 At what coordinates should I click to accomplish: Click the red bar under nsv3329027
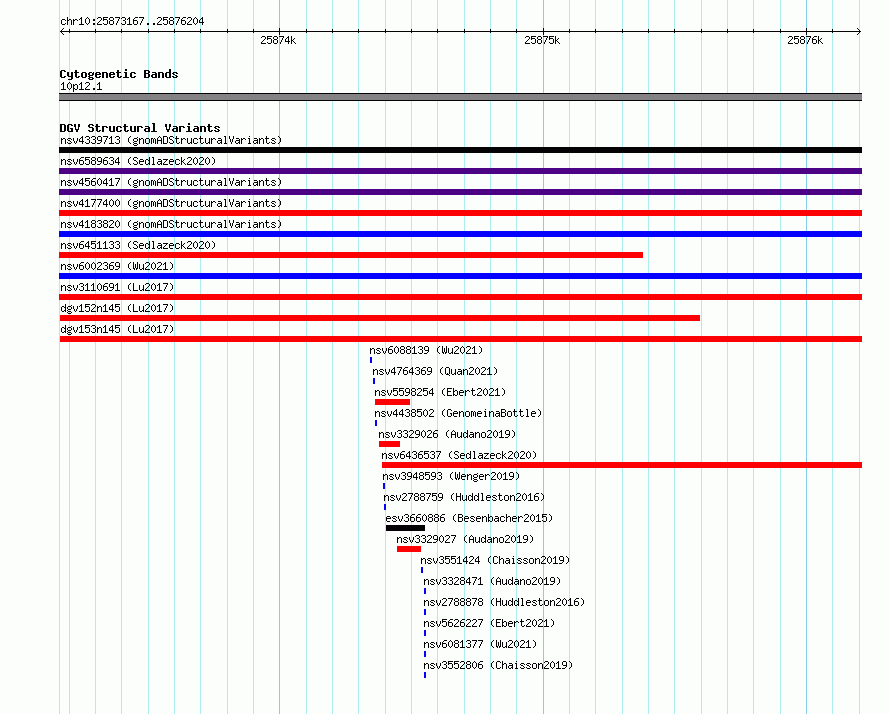pos(409,549)
